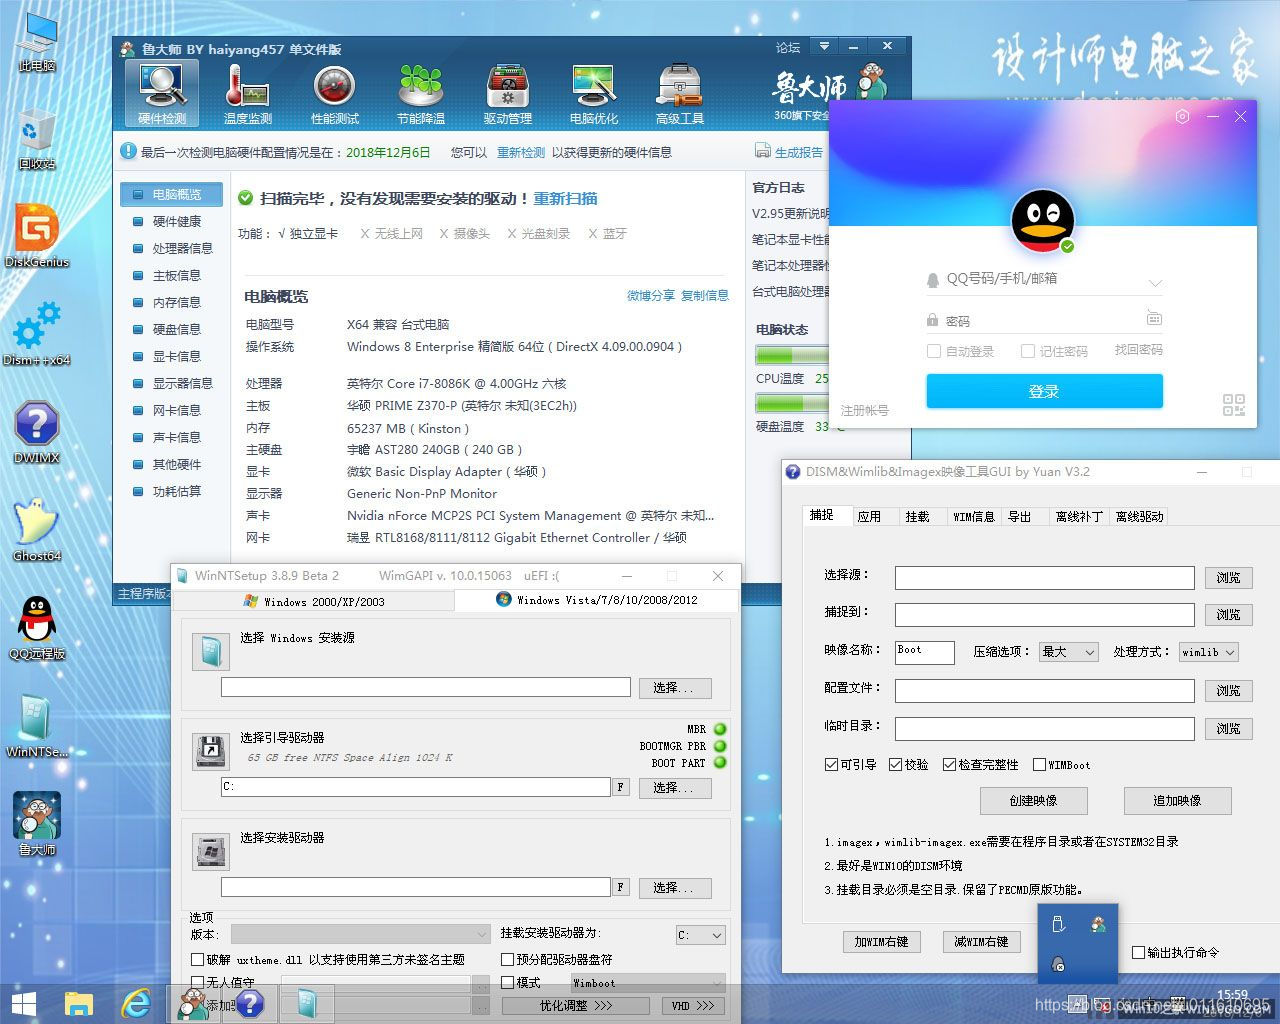Image resolution: width=1280 pixels, height=1024 pixels.
Task: Toggle WIMBoot checkbox in DISM GUI
Action: 1039,764
